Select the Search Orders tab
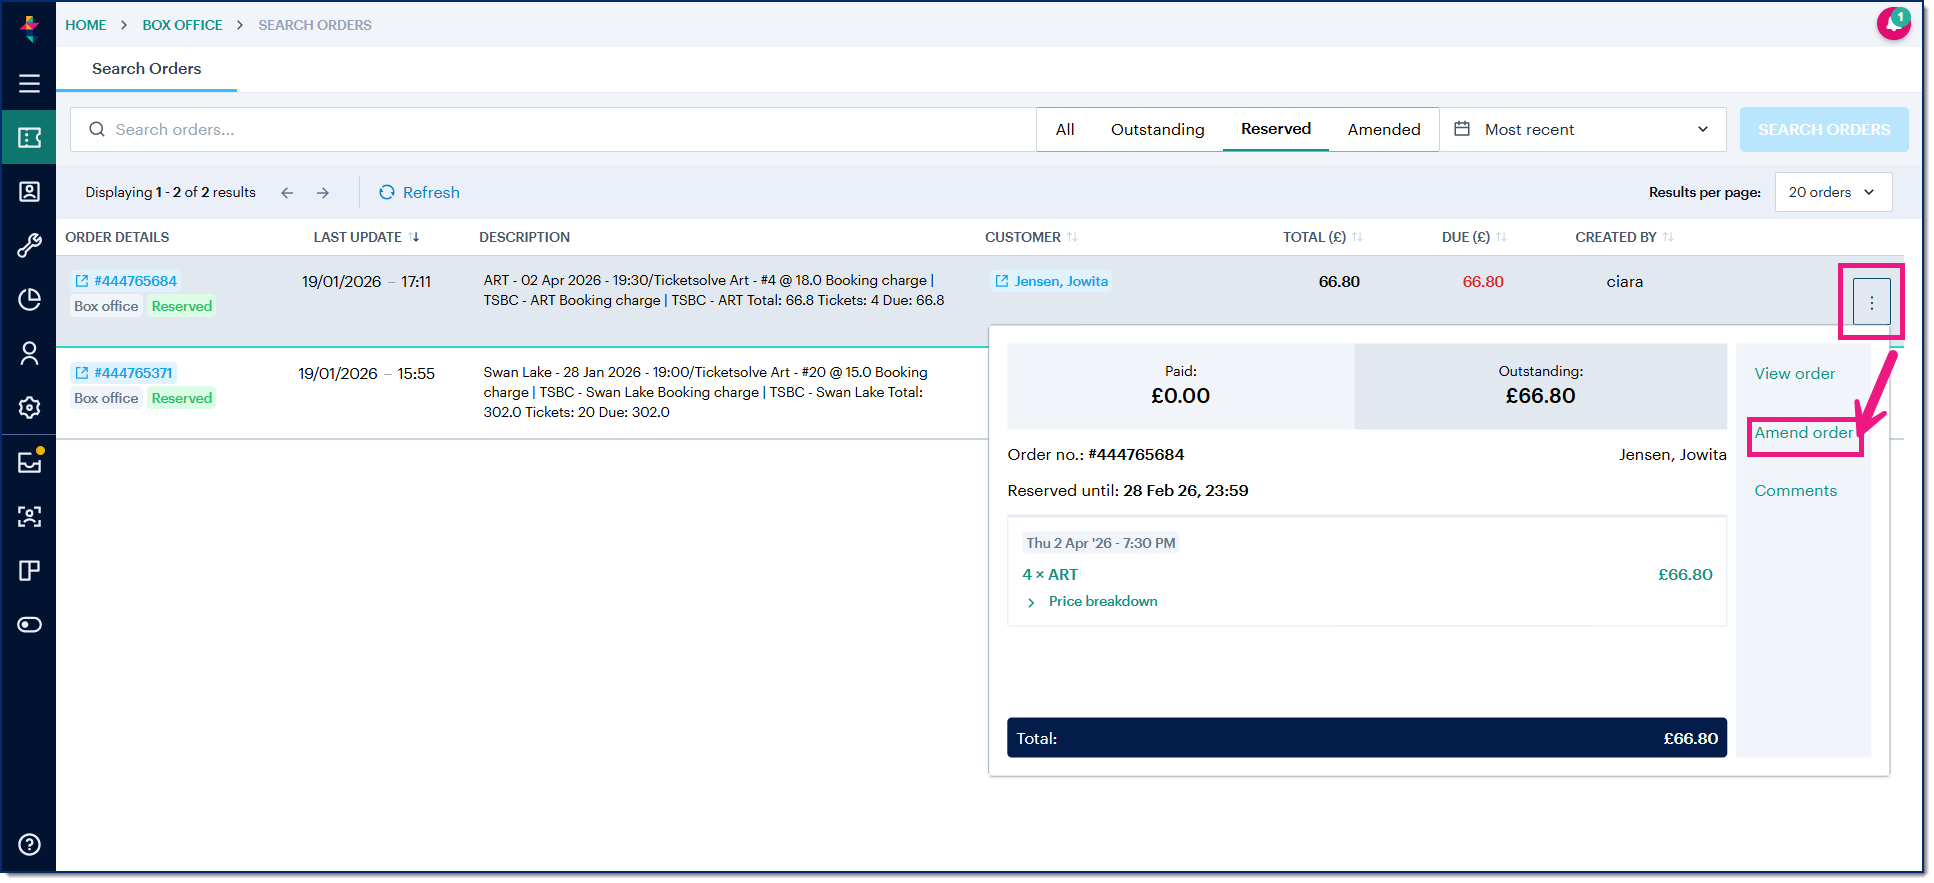This screenshot has width=1934, height=883. point(147,69)
